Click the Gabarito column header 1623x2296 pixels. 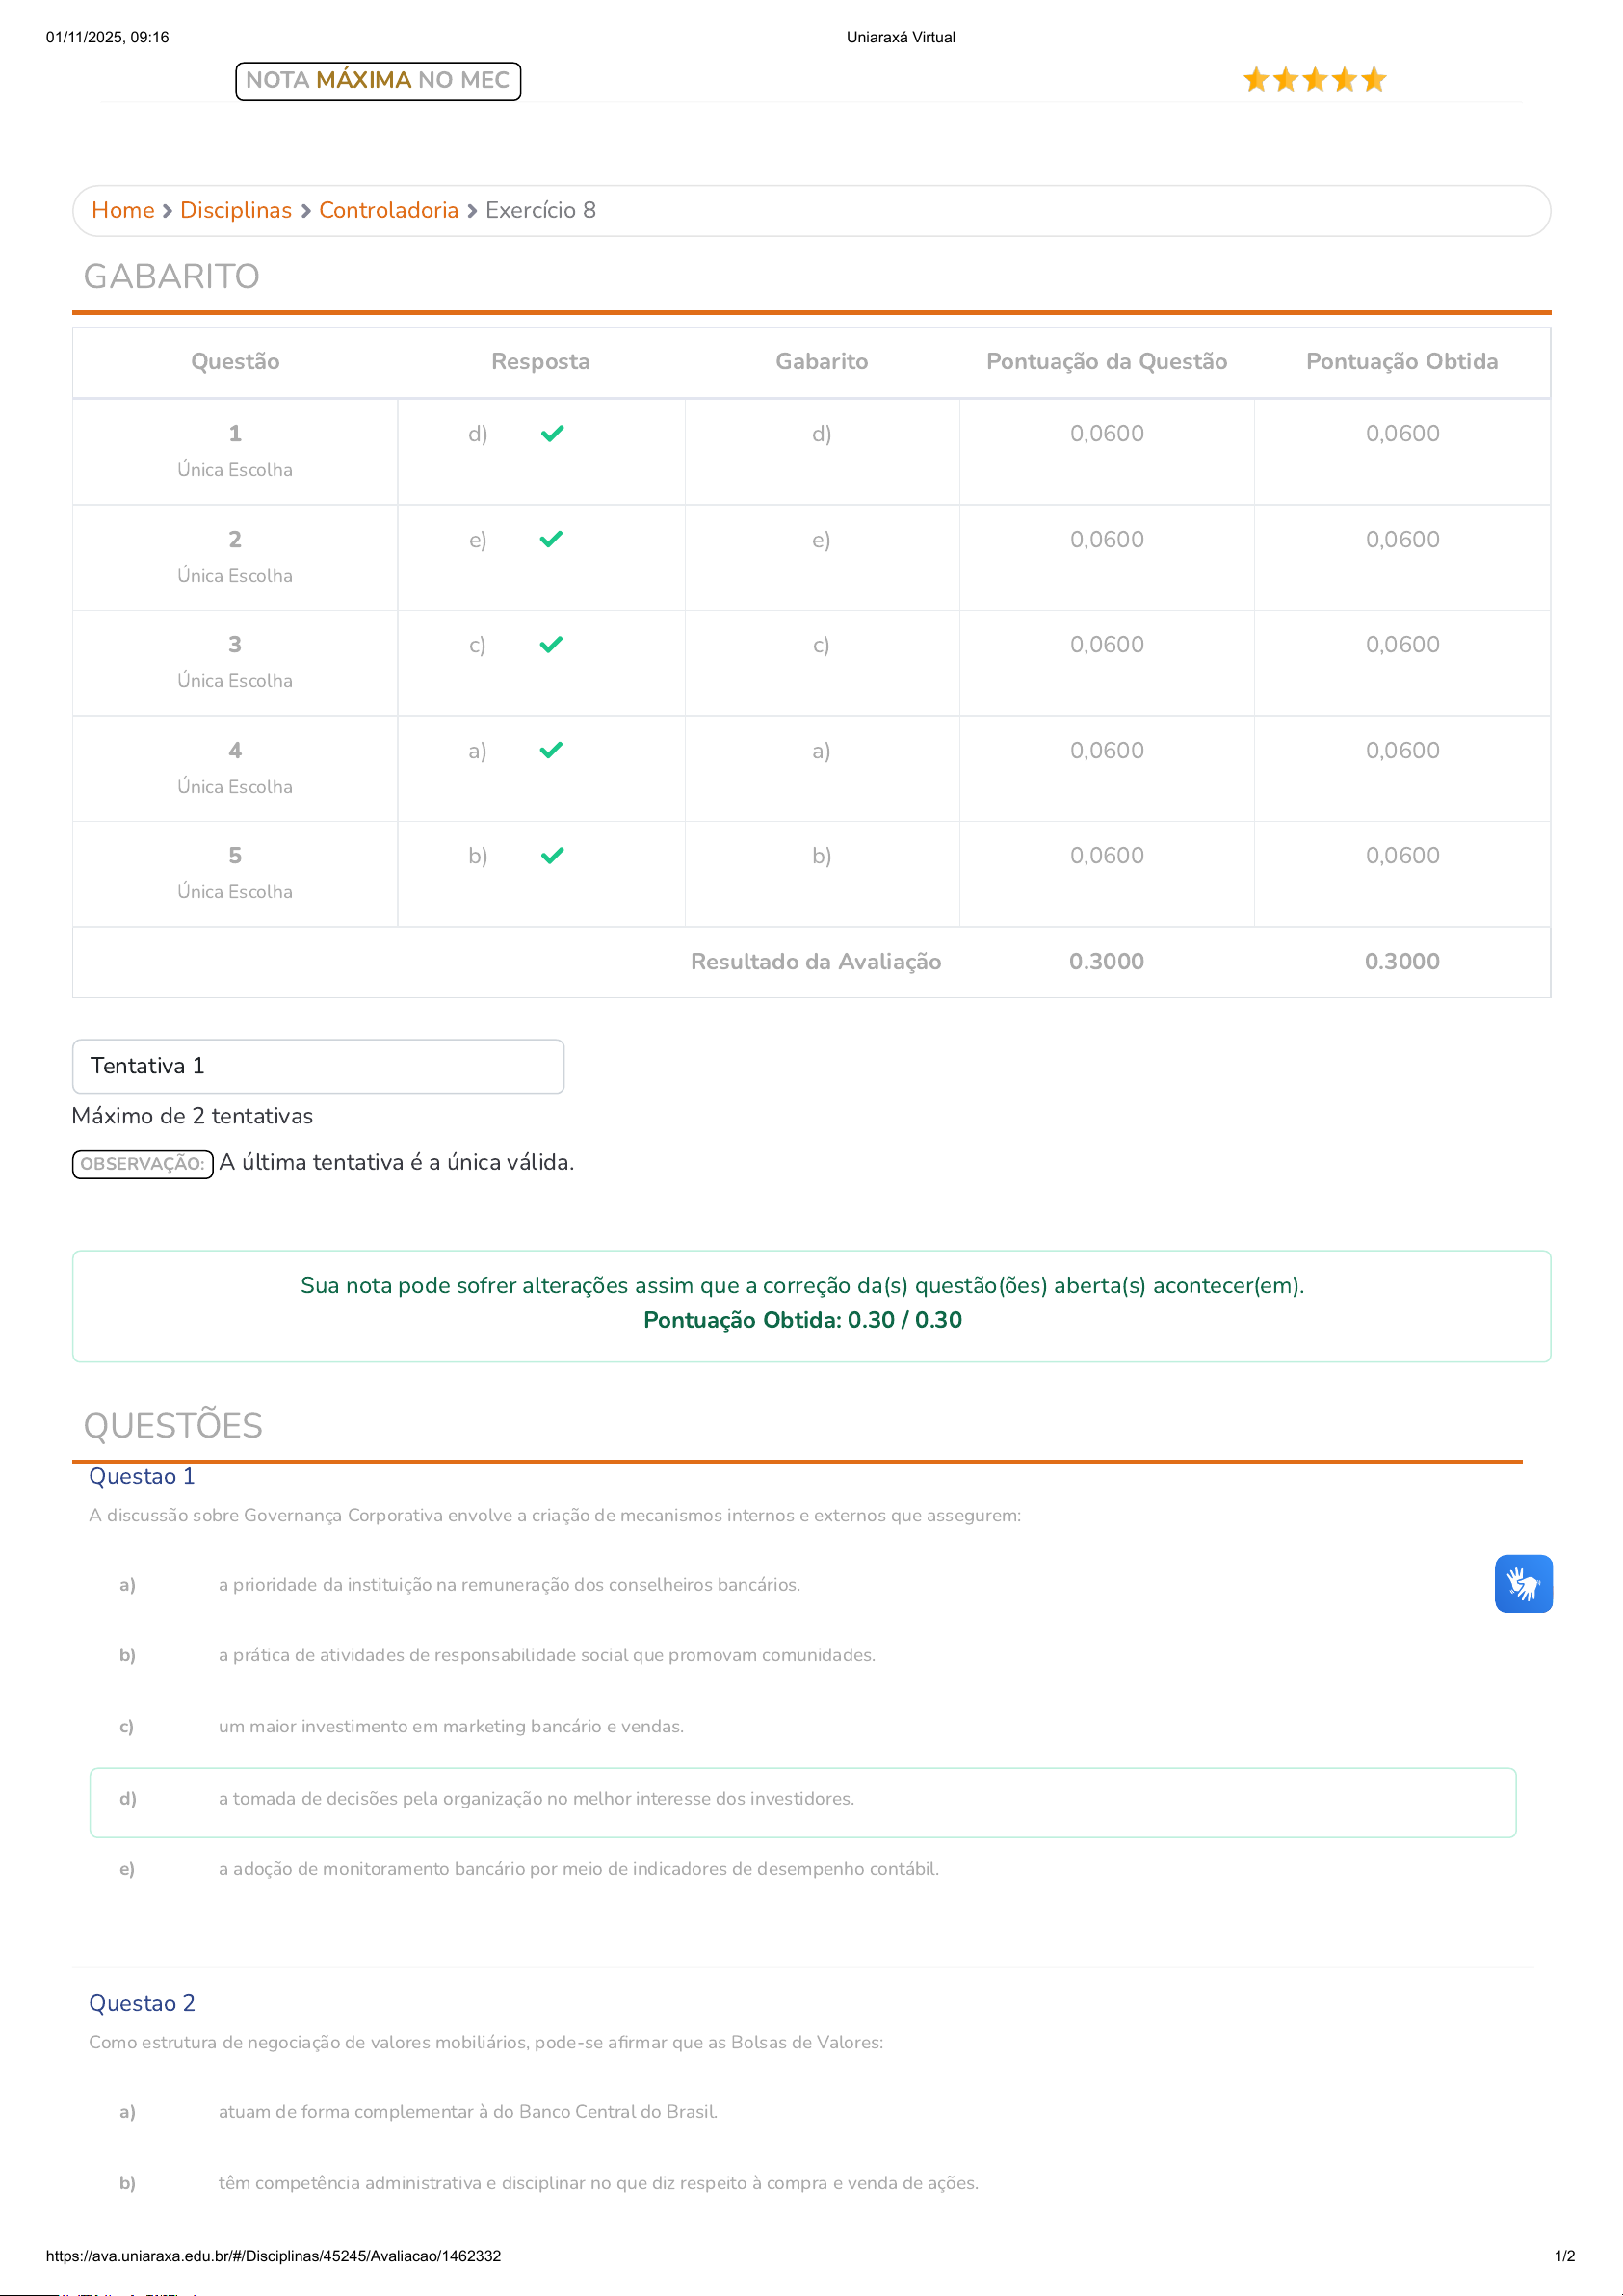821,361
